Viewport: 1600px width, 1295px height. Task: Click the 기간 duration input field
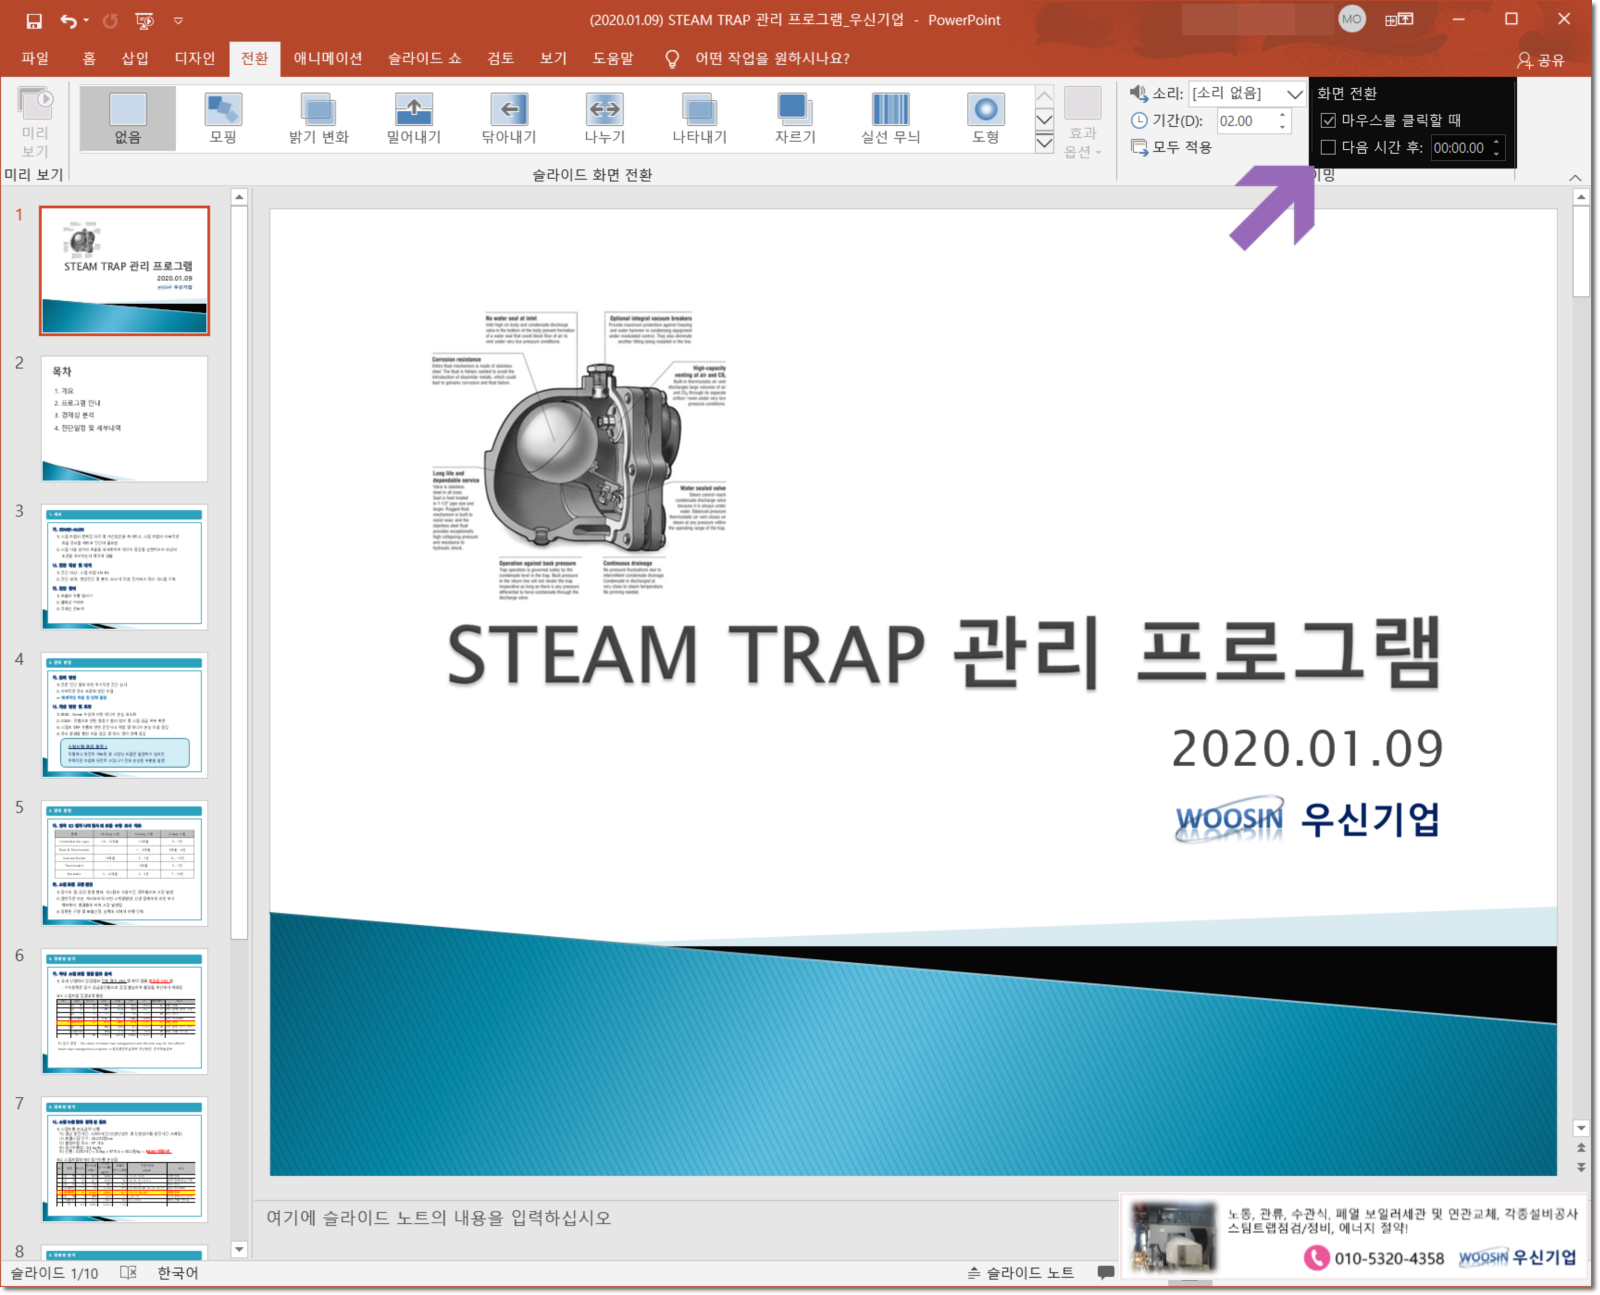[1244, 120]
